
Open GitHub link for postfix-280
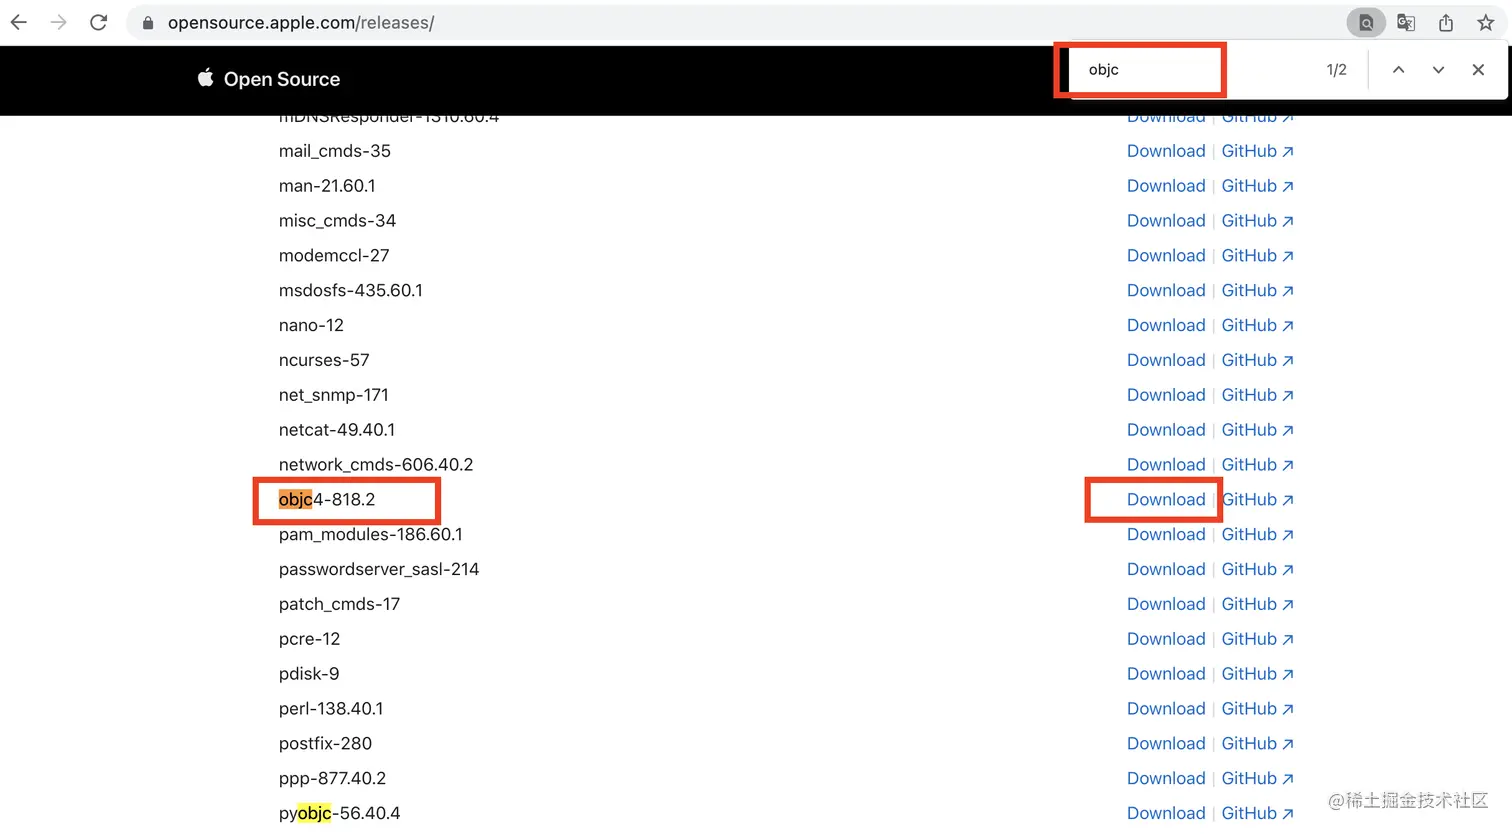point(1257,743)
